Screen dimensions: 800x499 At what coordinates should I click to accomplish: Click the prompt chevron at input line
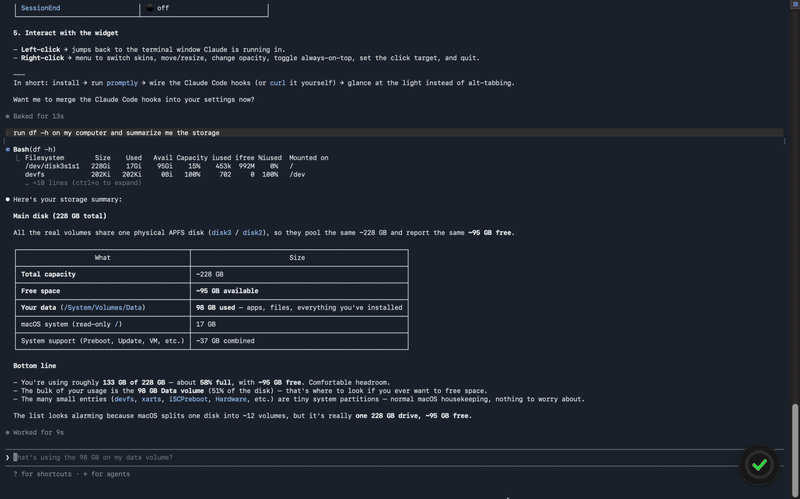coord(7,457)
